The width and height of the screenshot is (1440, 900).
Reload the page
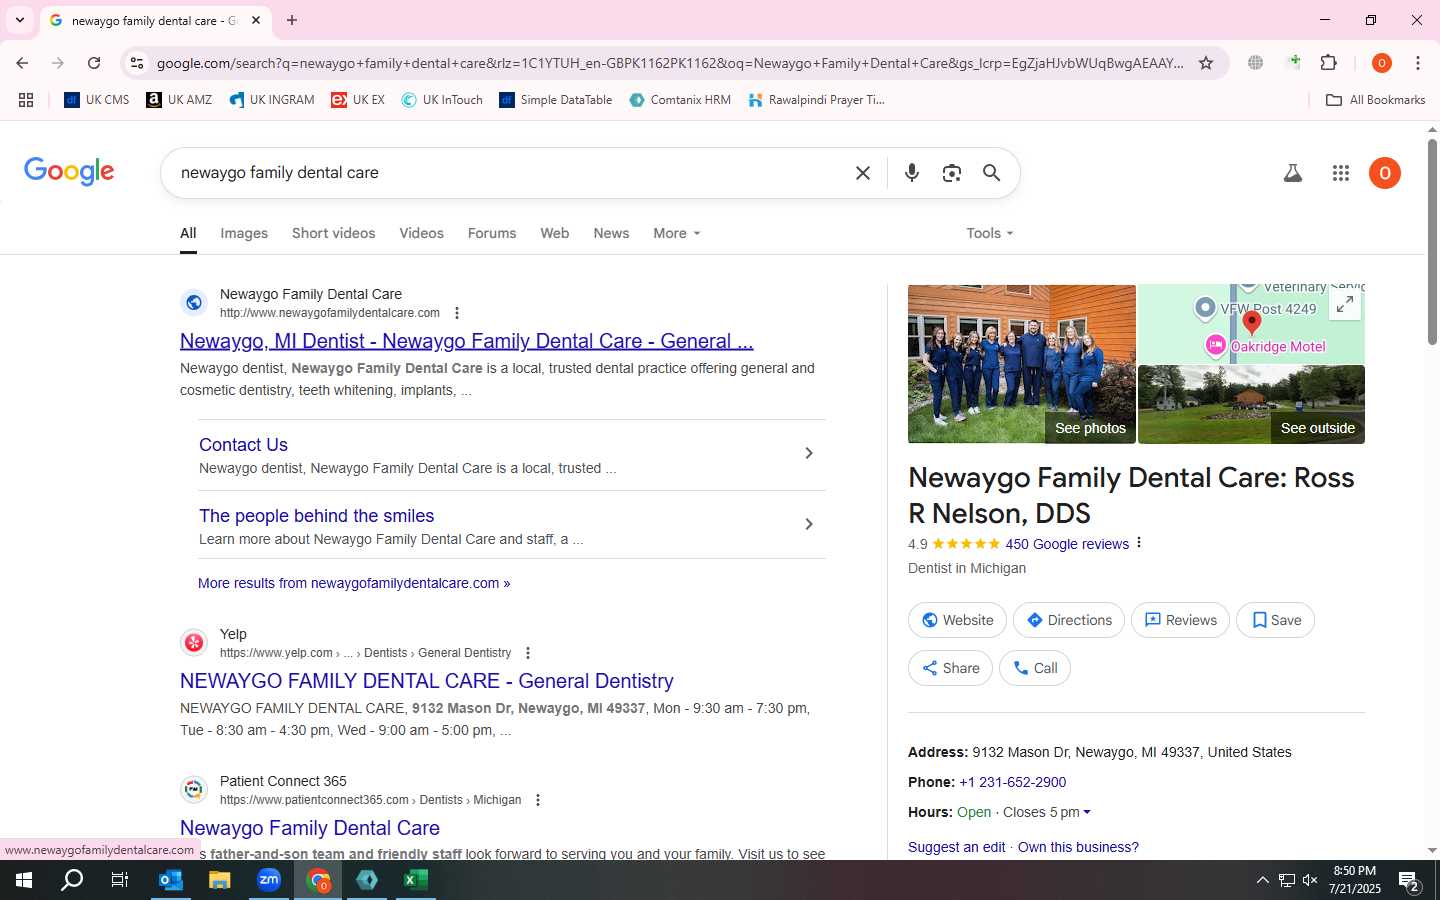click(x=94, y=63)
